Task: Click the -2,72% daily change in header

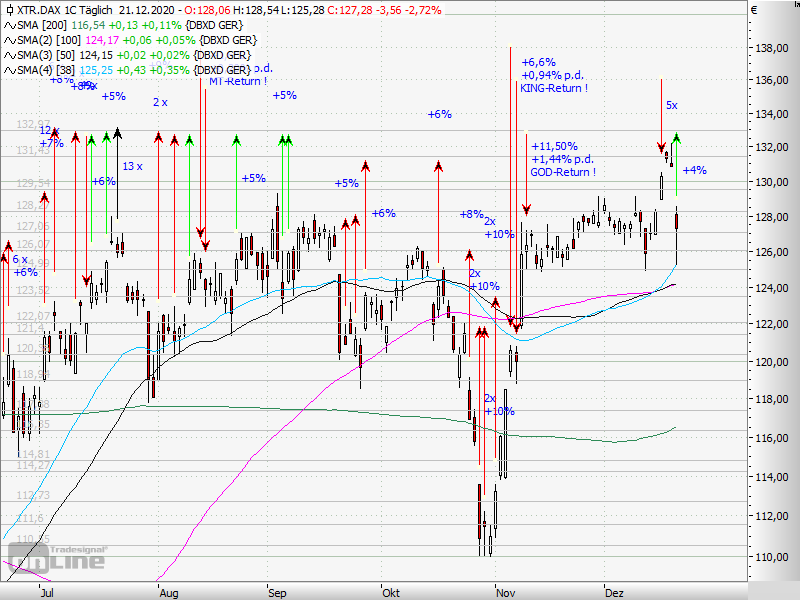Action: pyautogui.click(x=422, y=10)
